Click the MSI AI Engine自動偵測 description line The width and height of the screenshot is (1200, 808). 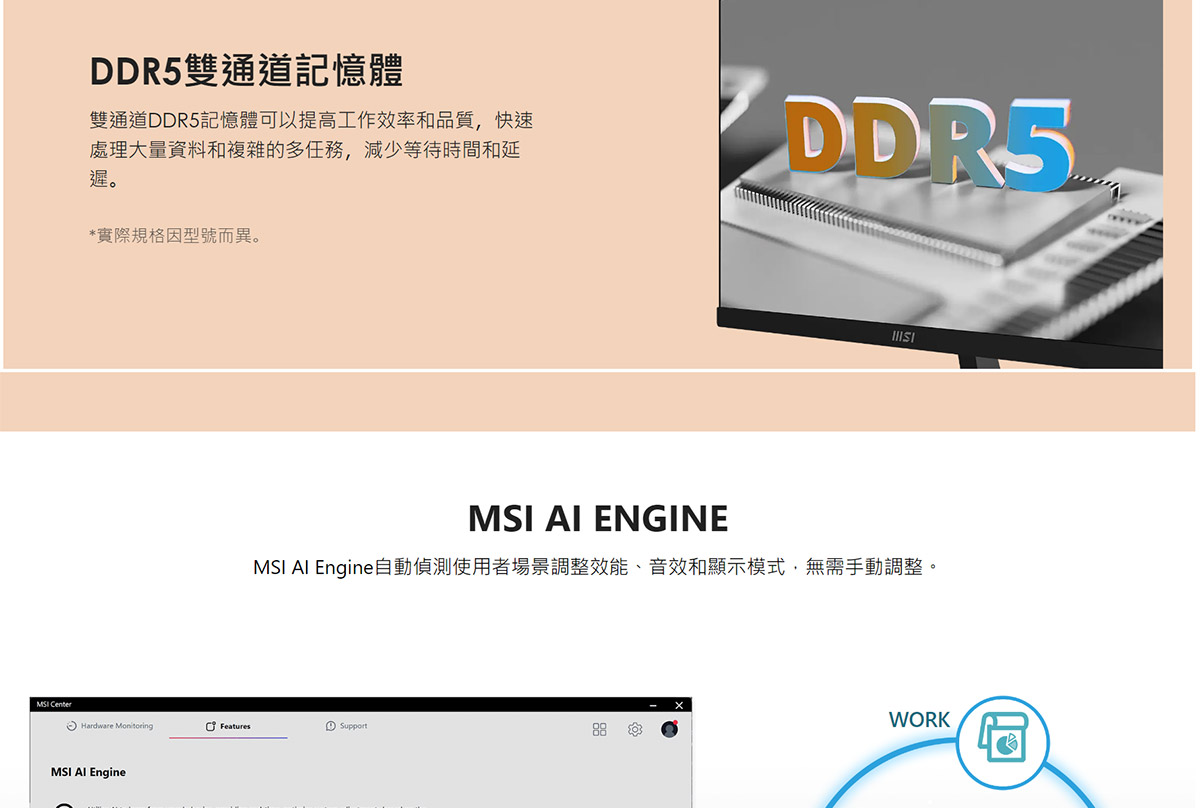coord(597,568)
